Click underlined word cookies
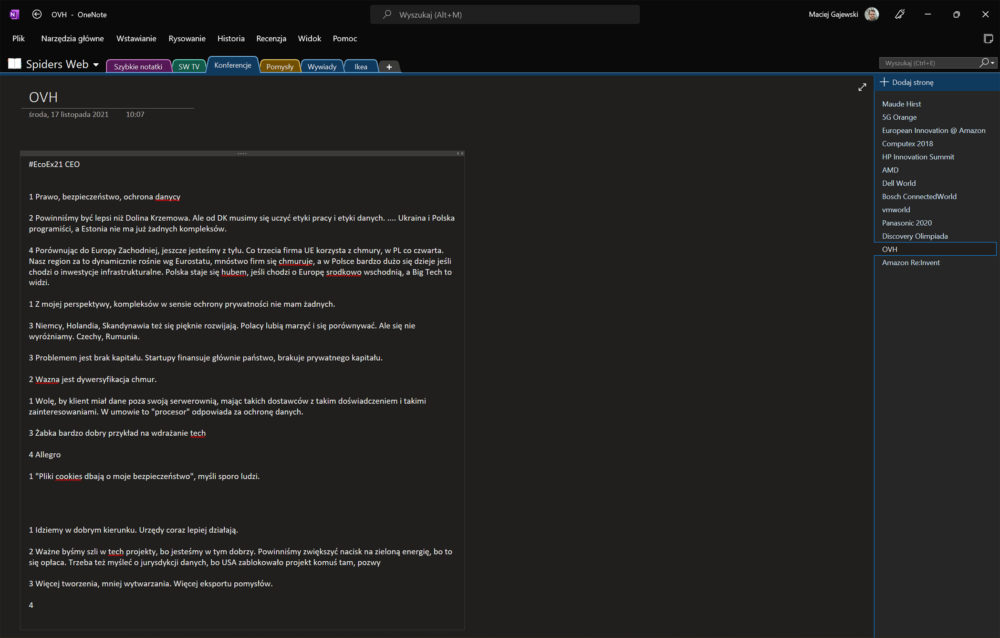 coord(68,476)
